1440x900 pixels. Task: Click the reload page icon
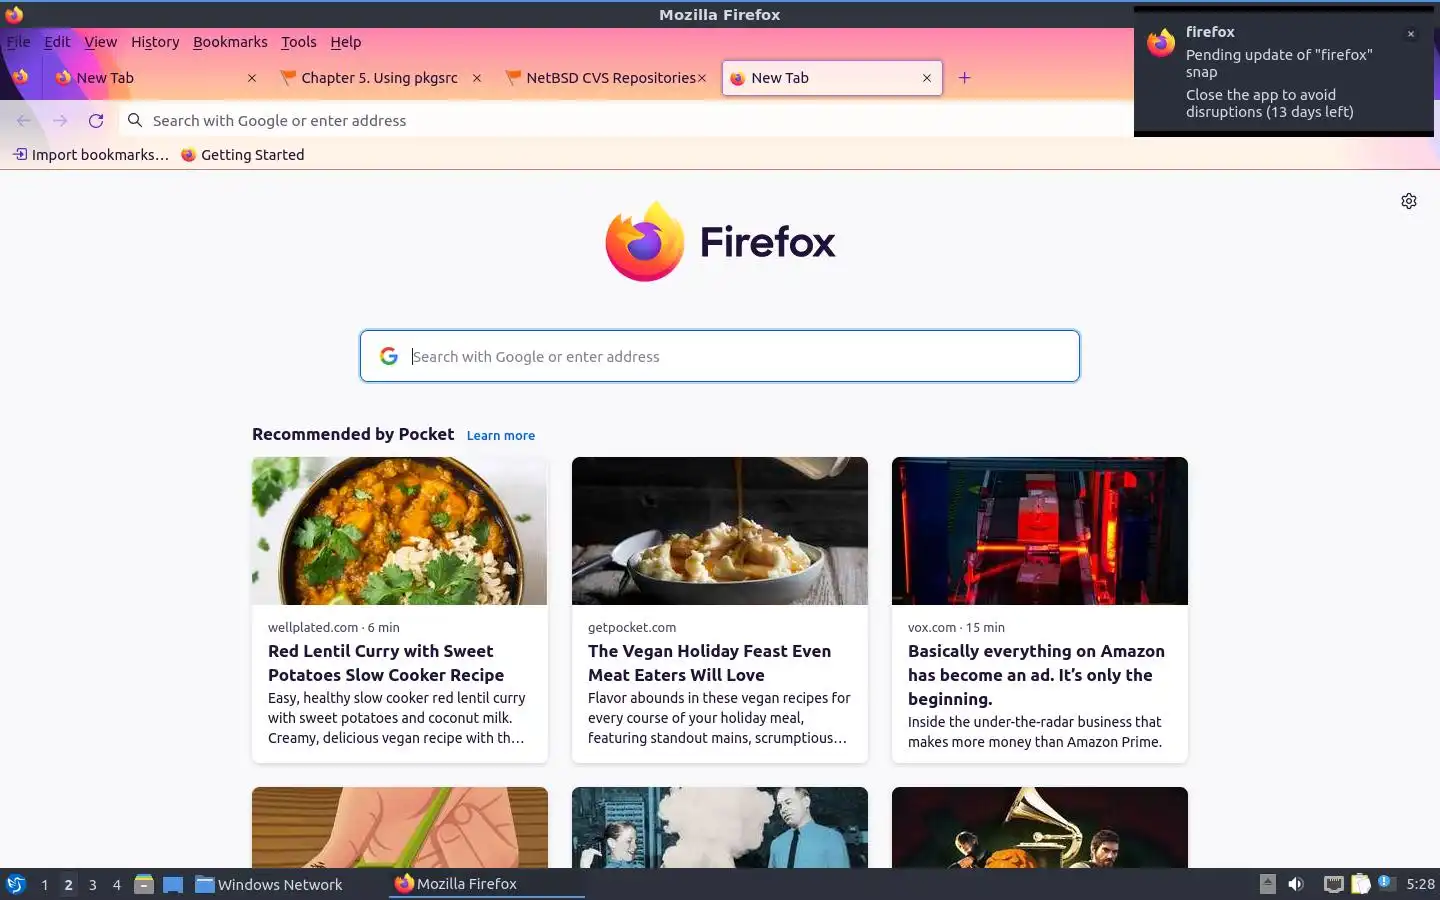[x=96, y=120]
